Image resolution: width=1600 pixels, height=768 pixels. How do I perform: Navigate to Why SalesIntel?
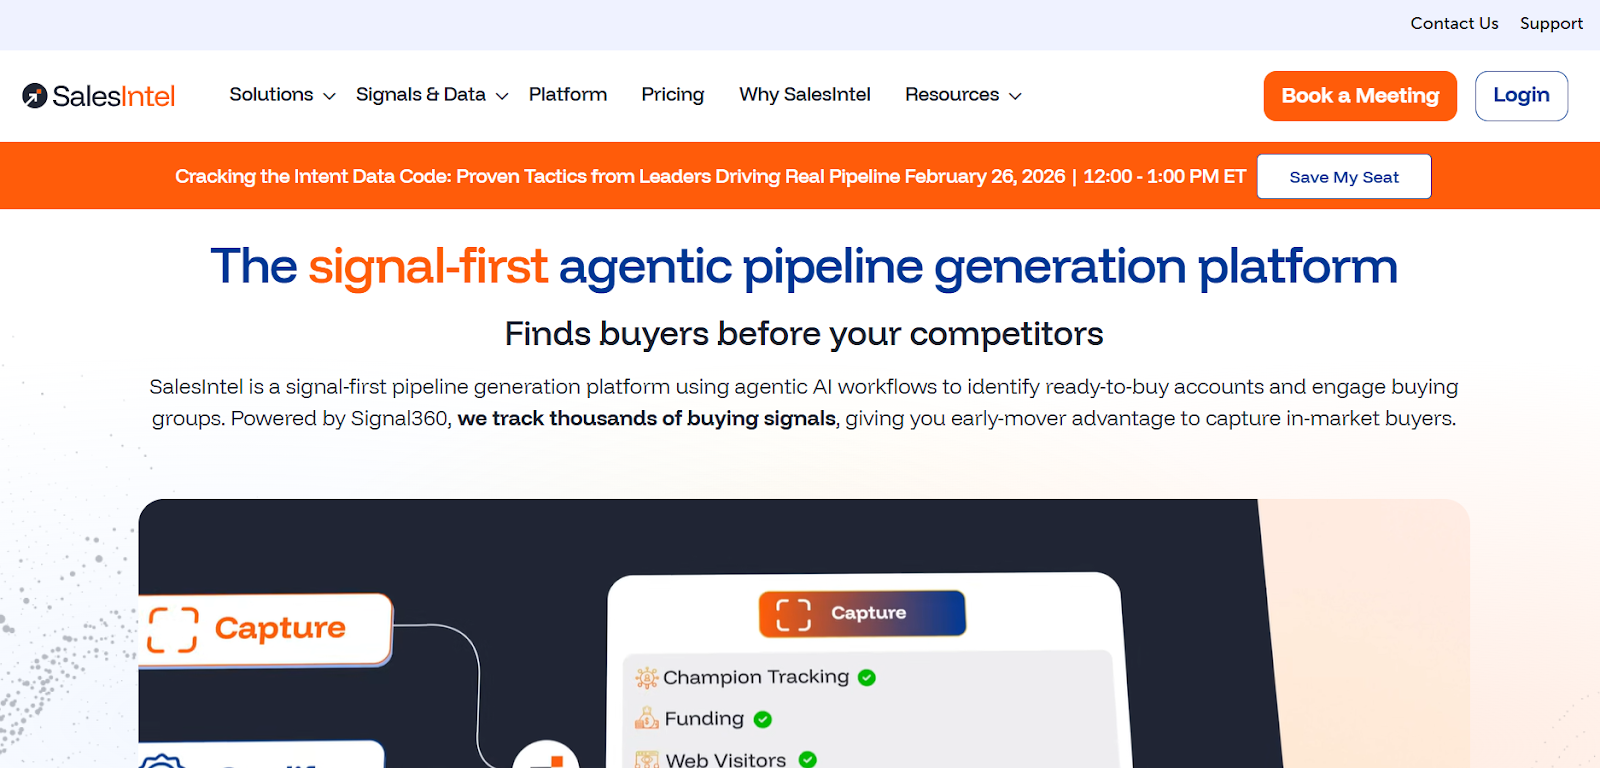pyautogui.click(x=805, y=95)
